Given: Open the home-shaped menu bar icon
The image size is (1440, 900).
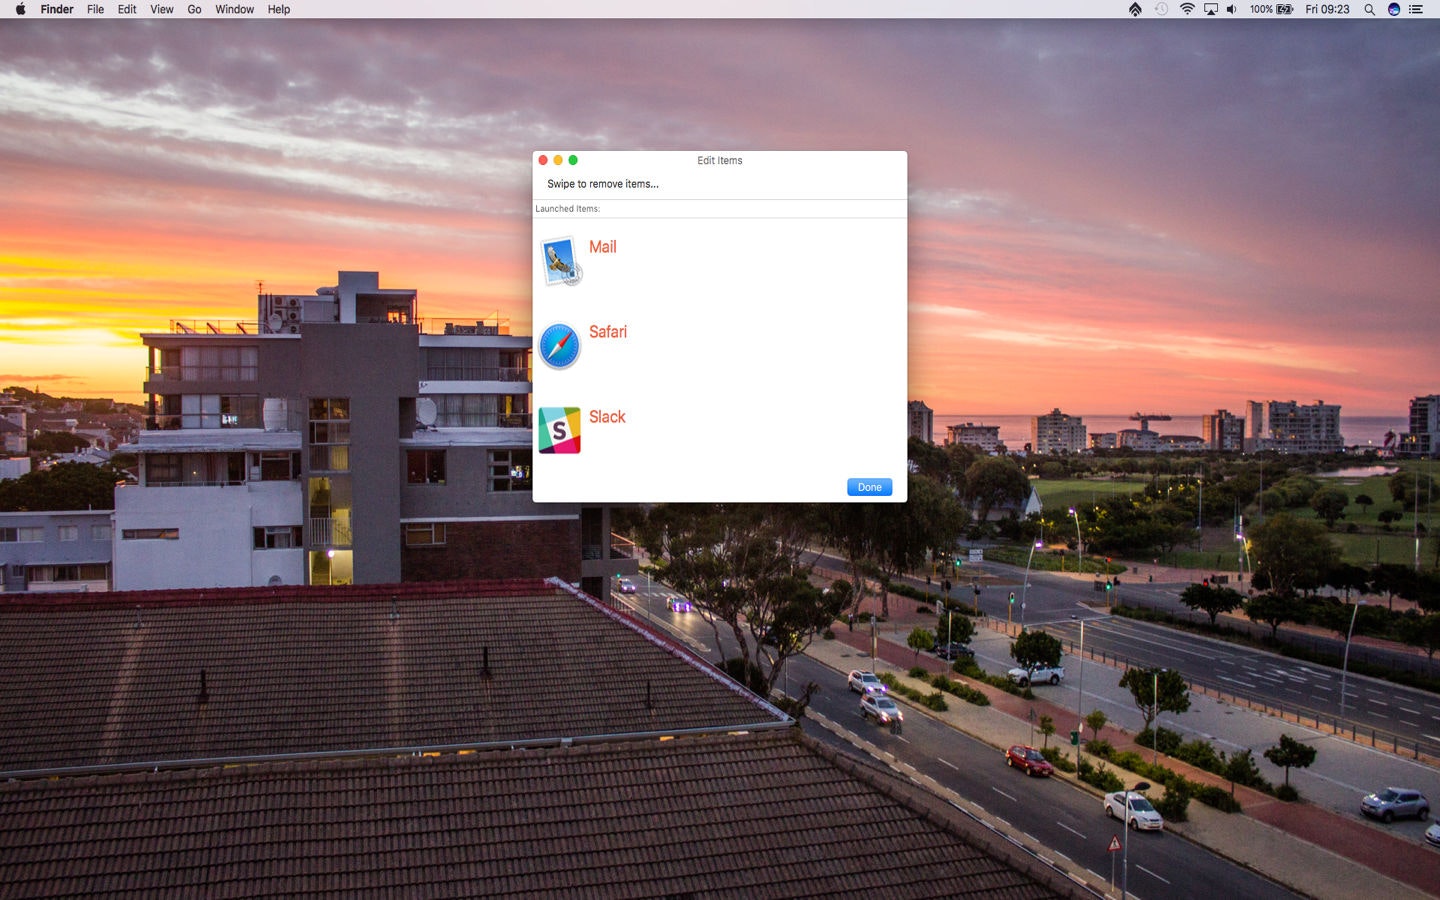Looking at the screenshot, I should 1135,9.
